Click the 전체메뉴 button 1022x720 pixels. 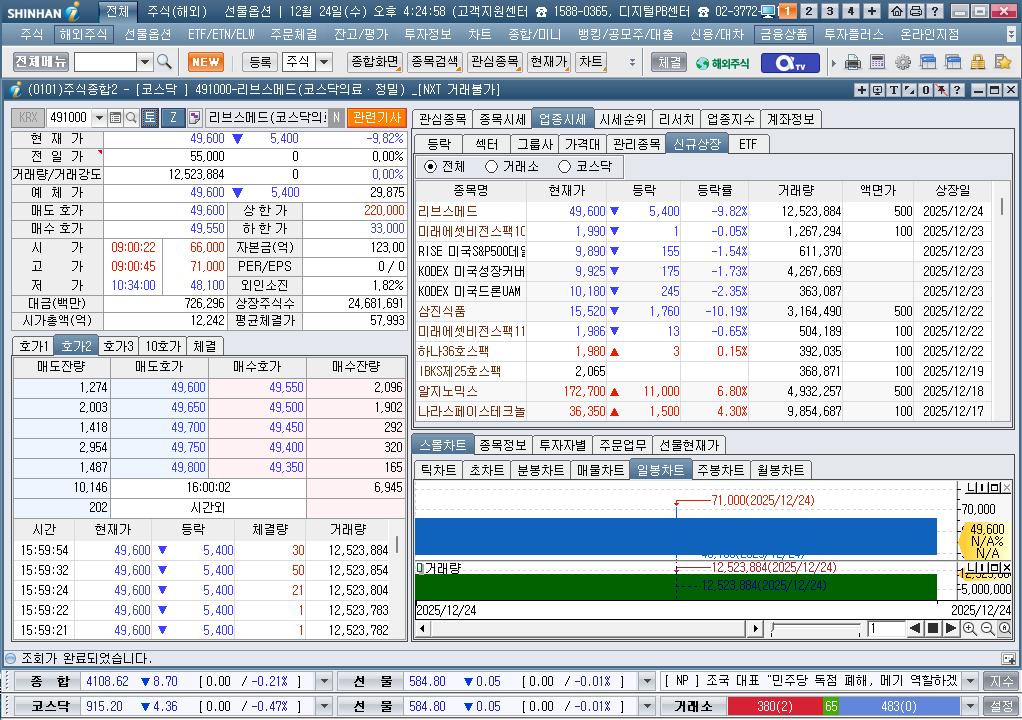pyautogui.click(x=40, y=62)
